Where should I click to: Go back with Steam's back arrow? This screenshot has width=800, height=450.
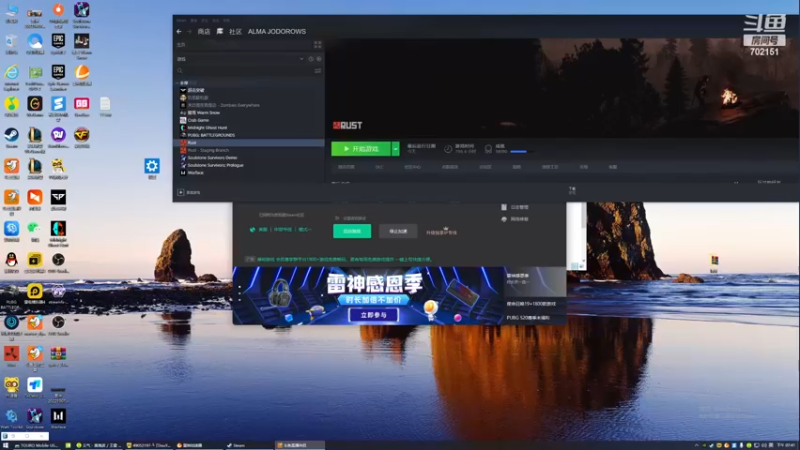coord(179,32)
